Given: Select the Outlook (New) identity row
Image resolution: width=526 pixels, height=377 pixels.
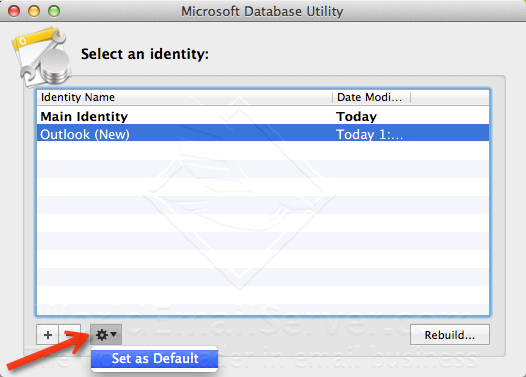Looking at the screenshot, I should (263, 133).
